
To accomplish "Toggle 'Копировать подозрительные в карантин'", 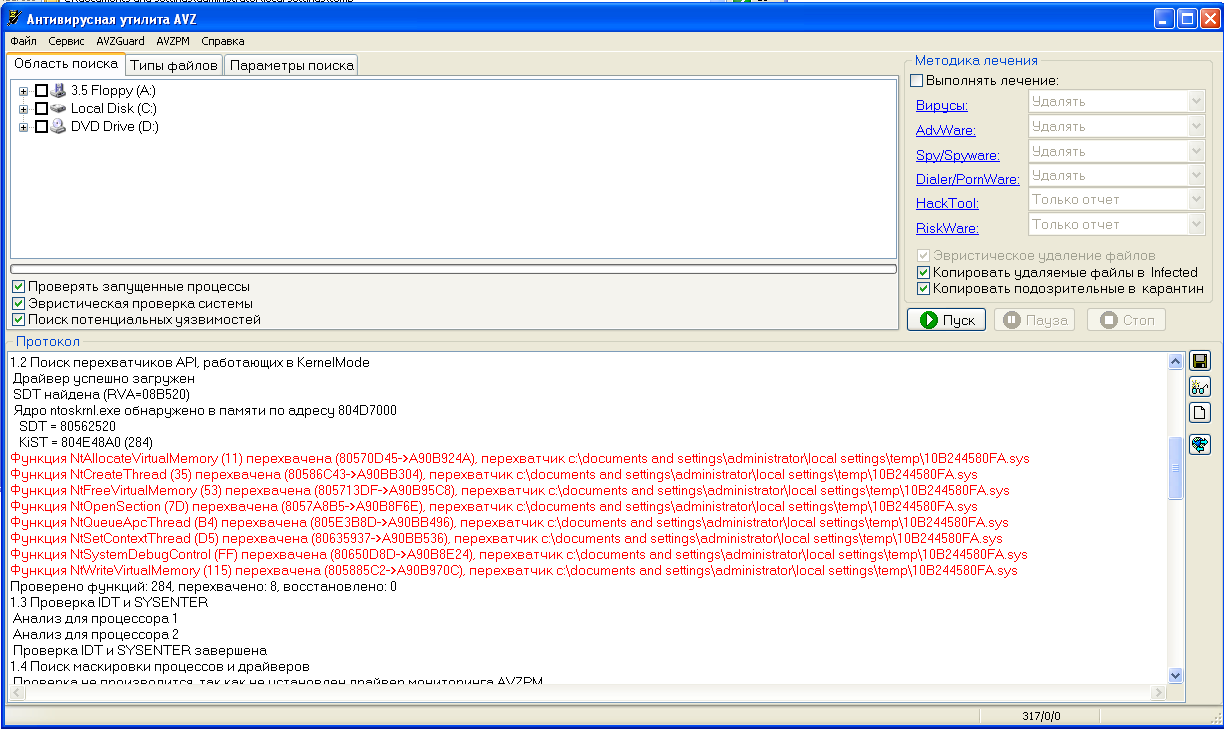I will click(x=923, y=289).
